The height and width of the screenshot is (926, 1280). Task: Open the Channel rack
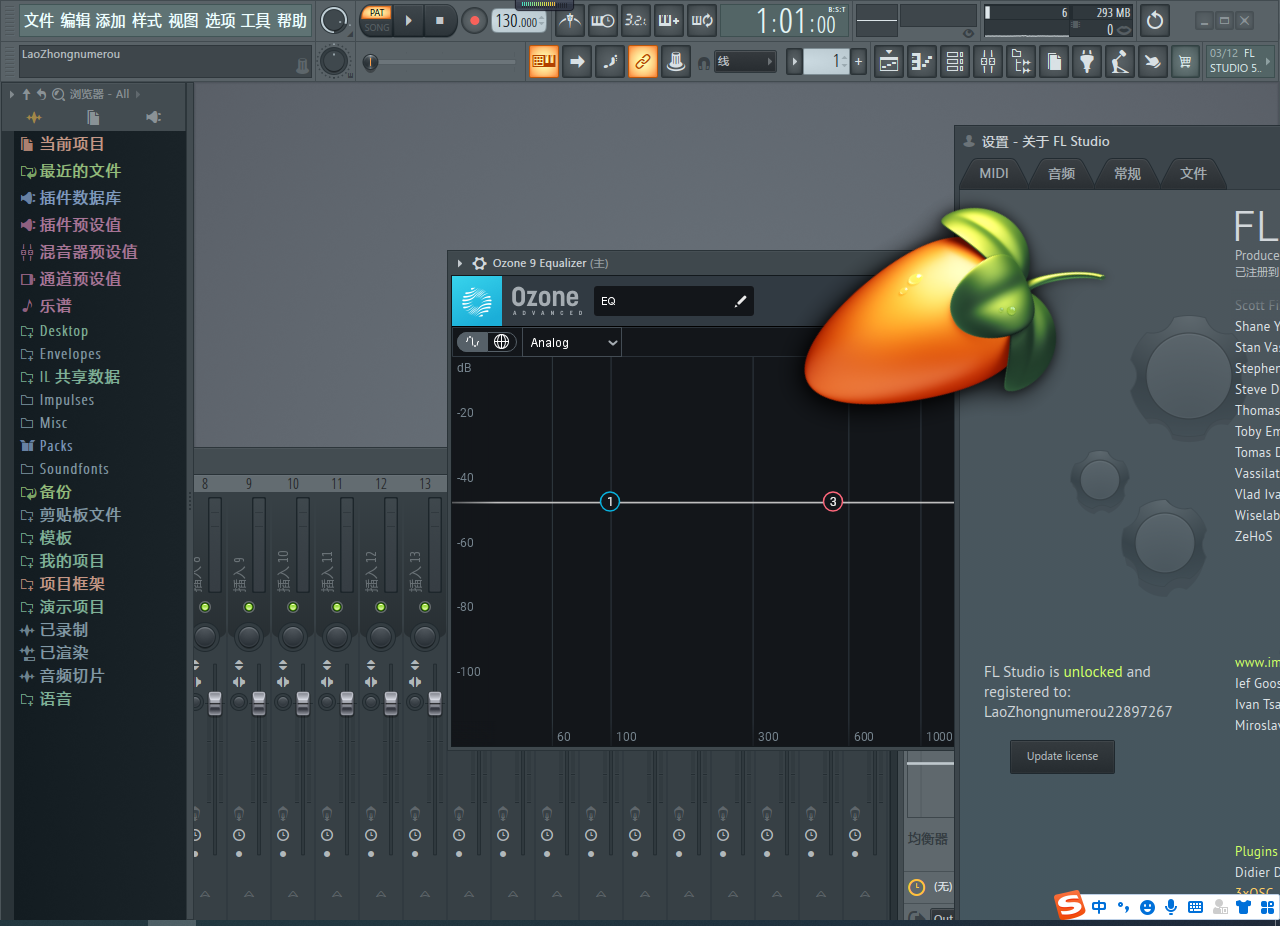954,61
